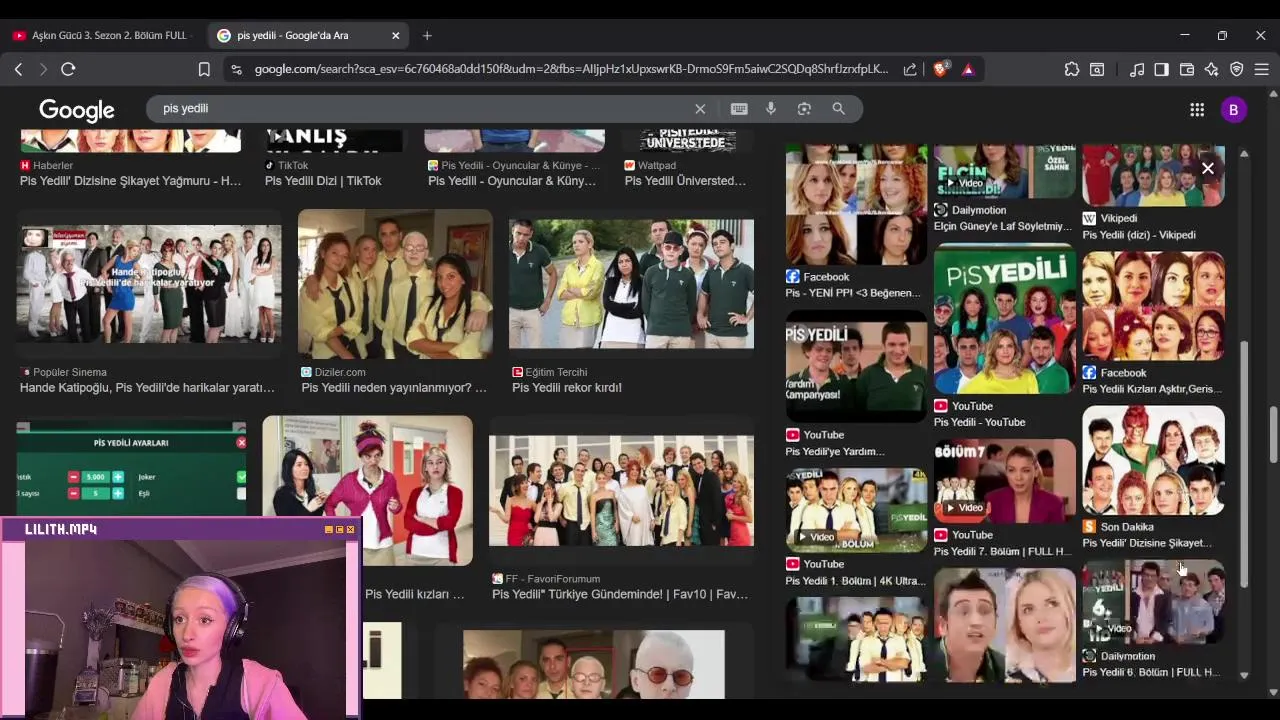1280x720 pixels.
Task: Go forward with the browser forward arrow
Action: (x=43, y=69)
